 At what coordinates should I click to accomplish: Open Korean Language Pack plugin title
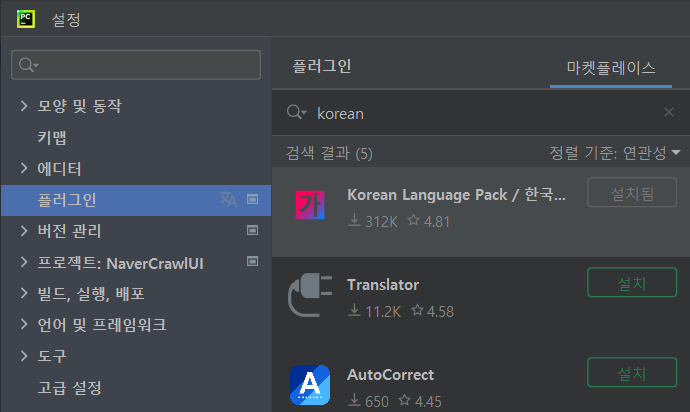(456, 195)
